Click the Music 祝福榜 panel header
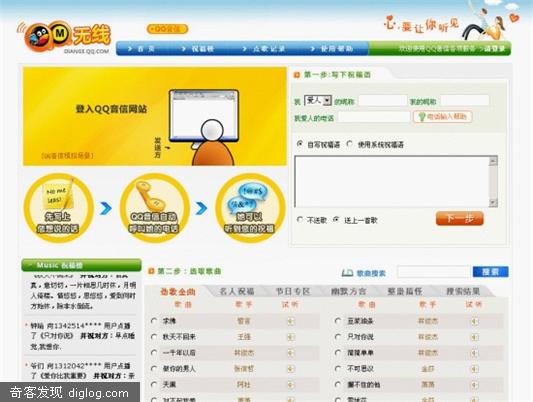Viewport: 533px width, 402px height. [81, 265]
